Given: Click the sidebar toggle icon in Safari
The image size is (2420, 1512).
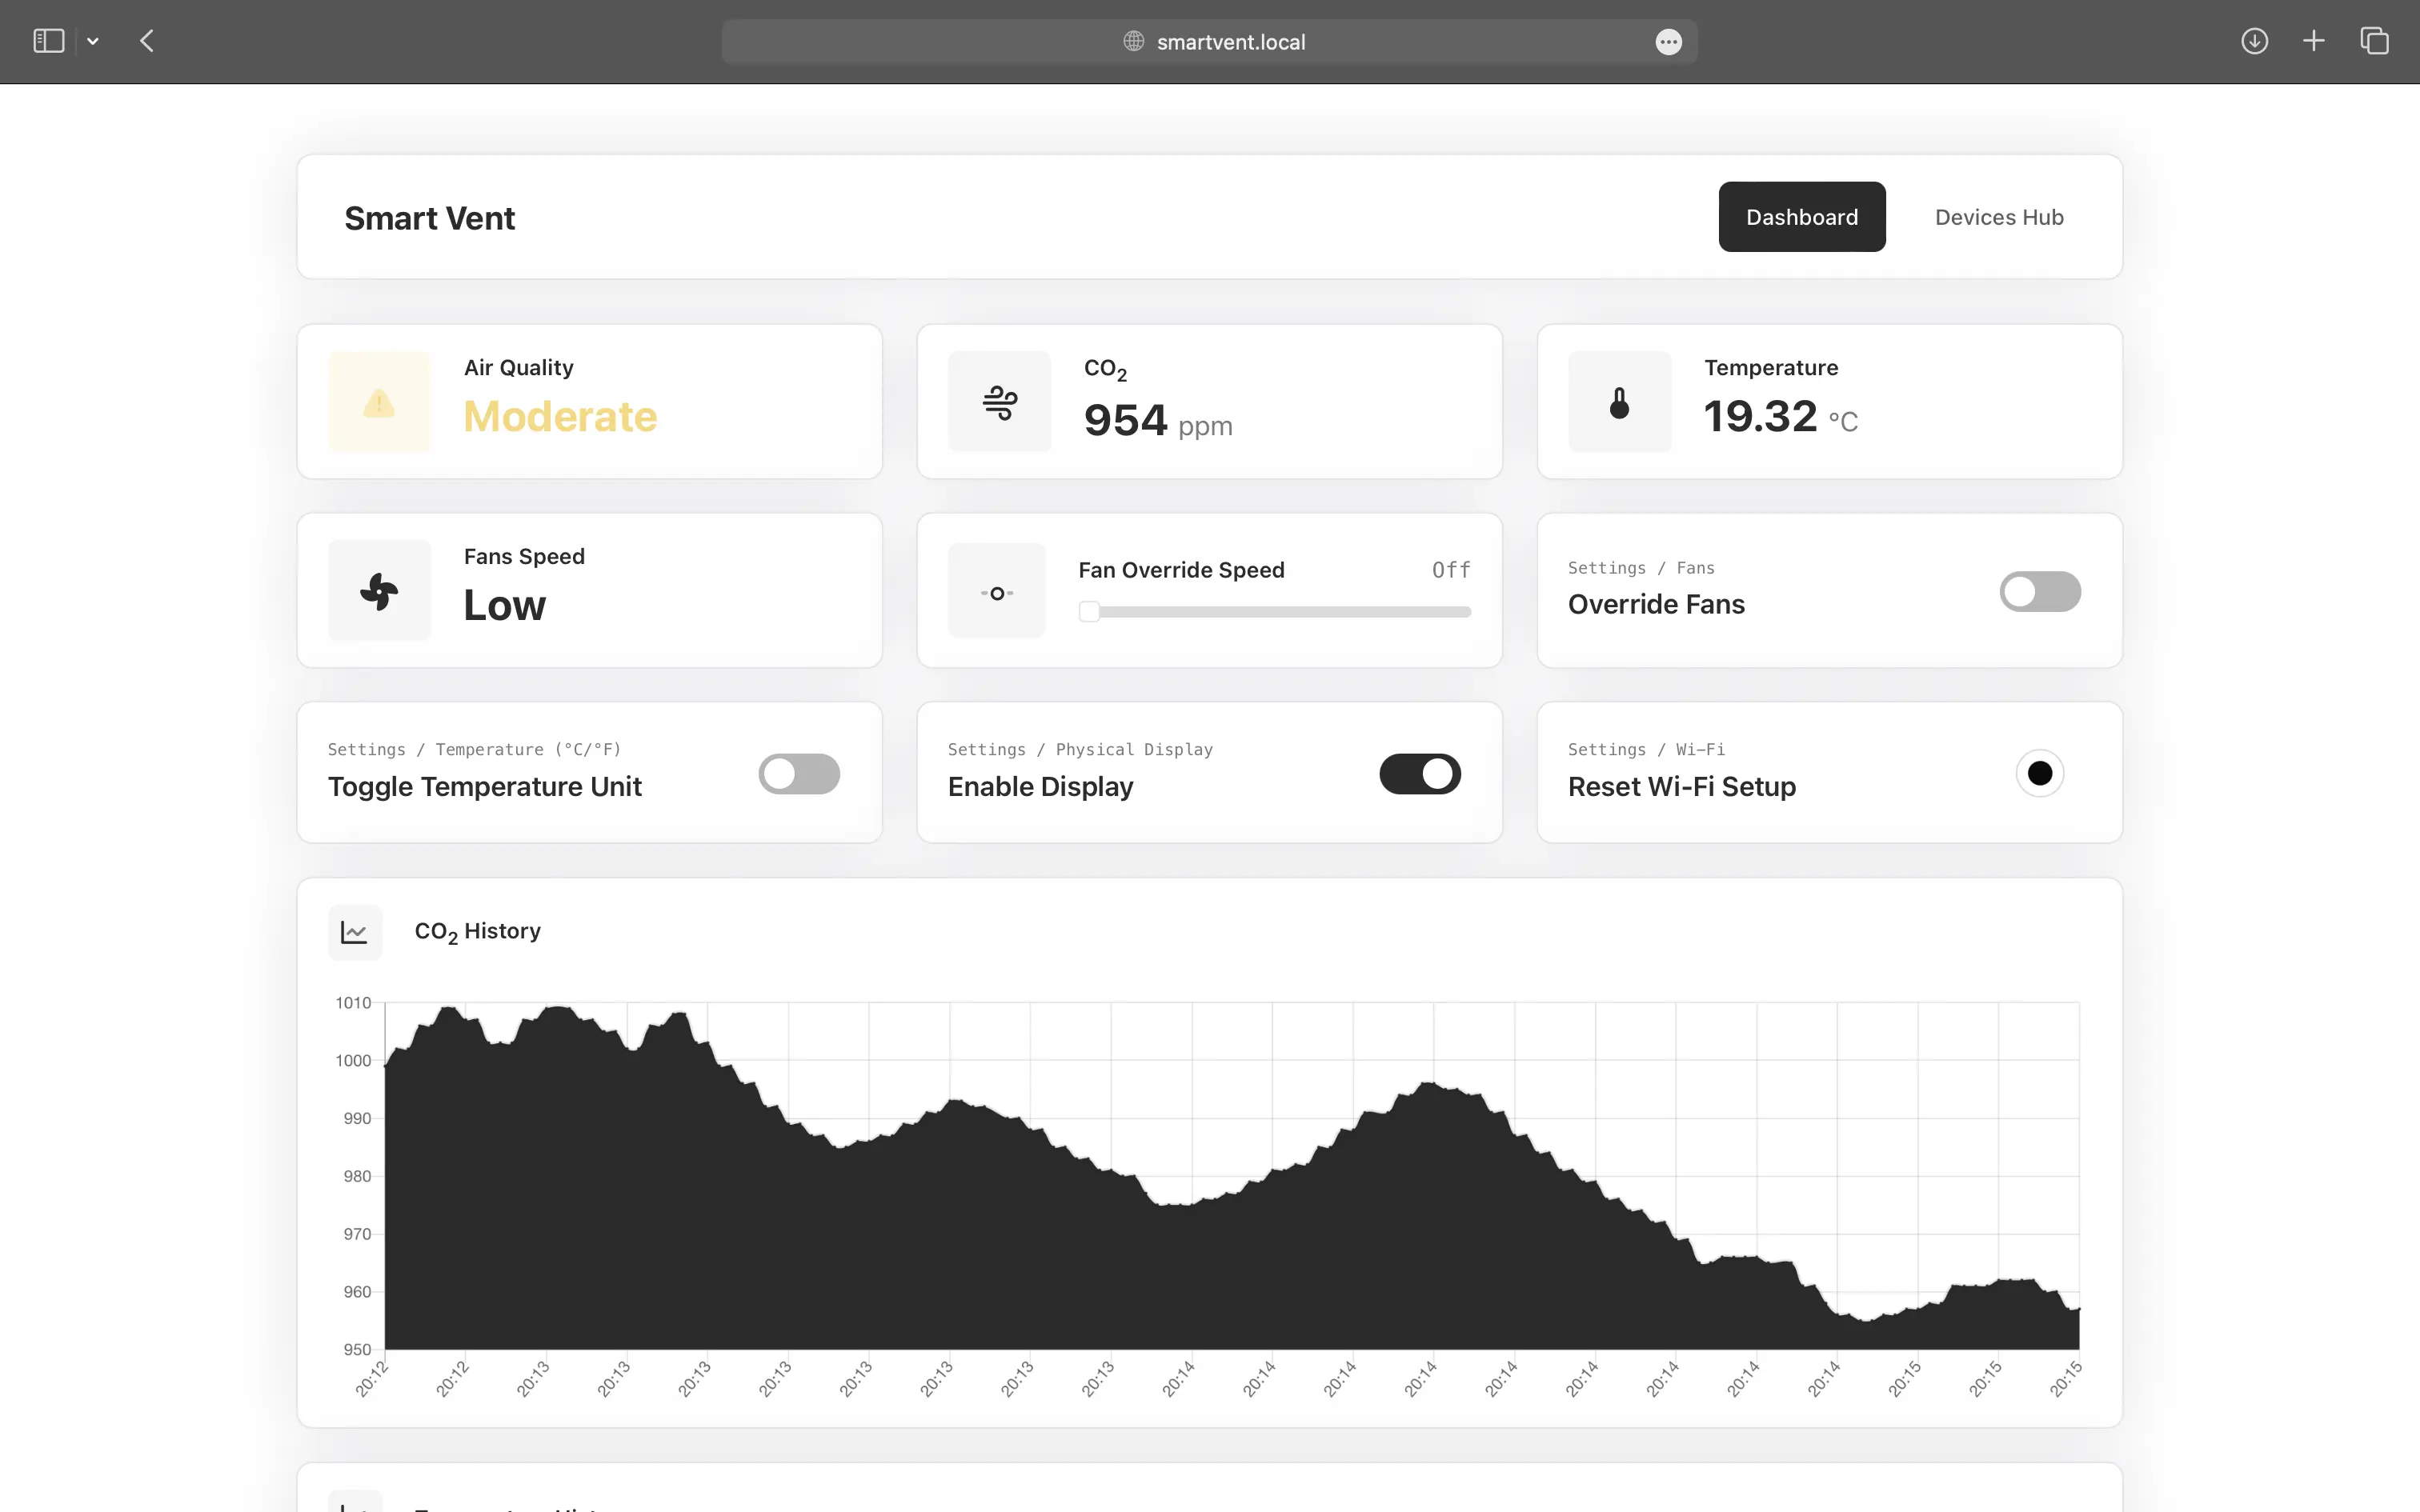Looking at the screenshot, I should (x=48, y=41).
